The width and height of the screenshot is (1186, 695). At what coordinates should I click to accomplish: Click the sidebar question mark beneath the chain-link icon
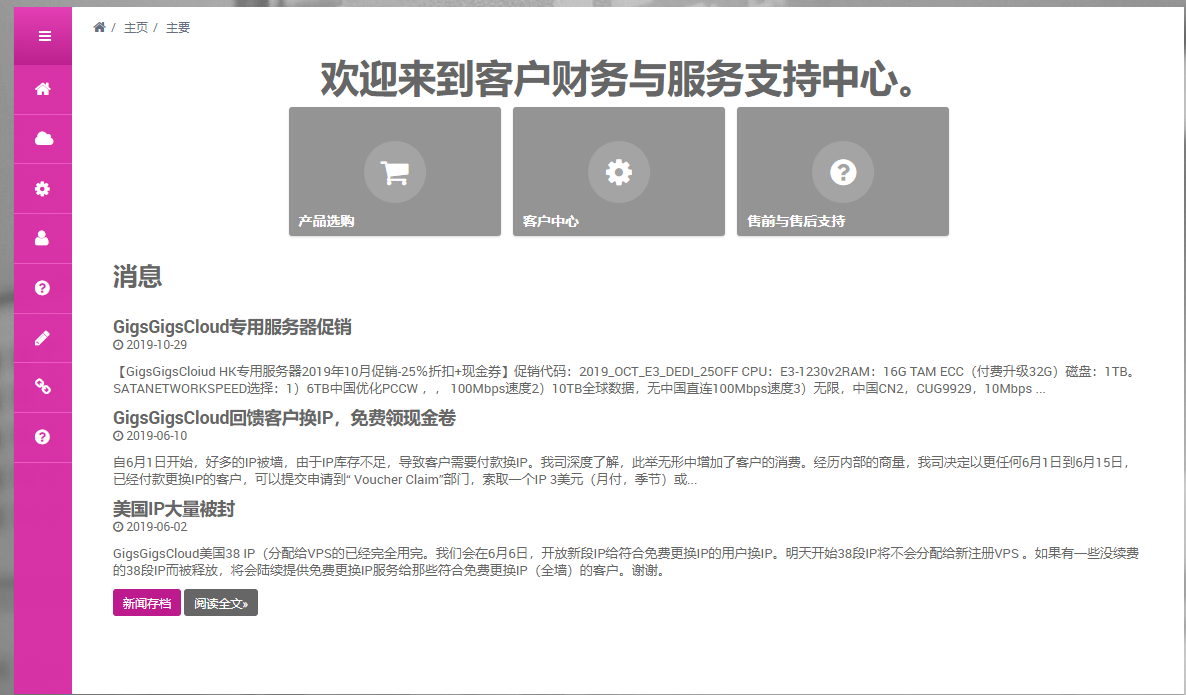pyautogui.click(x=43, y=437)
